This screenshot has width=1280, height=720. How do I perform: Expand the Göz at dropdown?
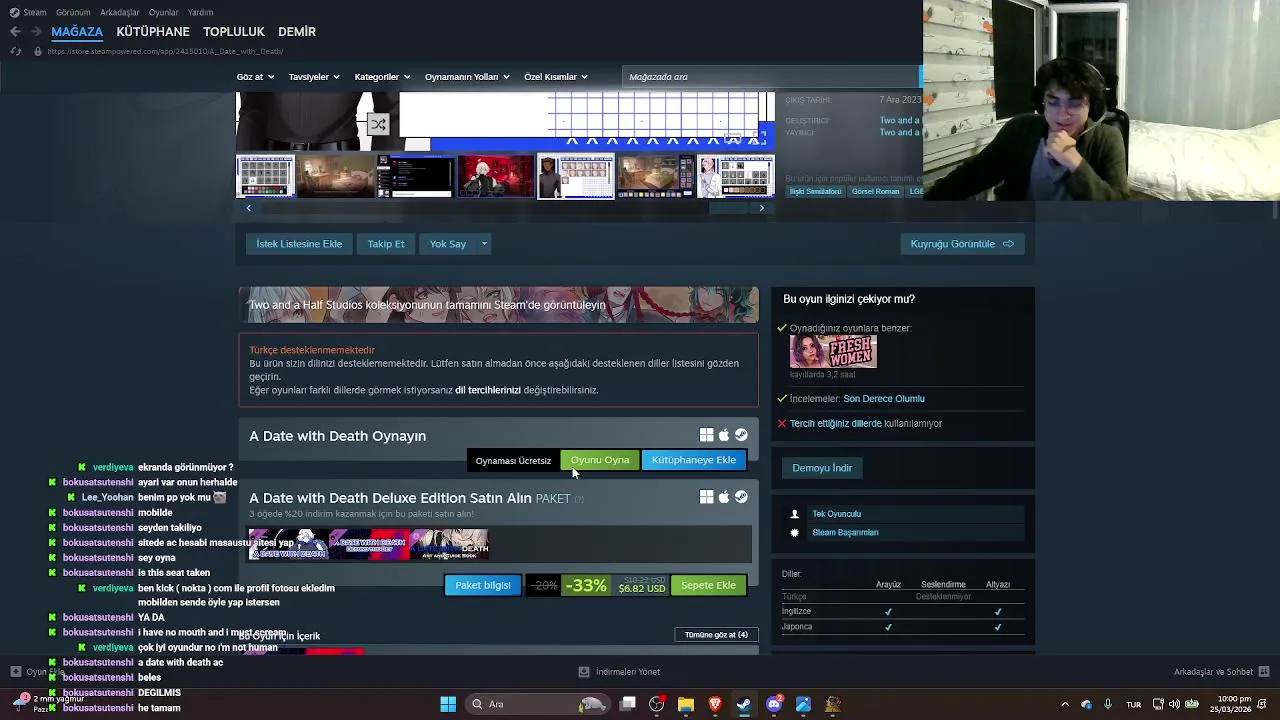(x=255, y=77)
